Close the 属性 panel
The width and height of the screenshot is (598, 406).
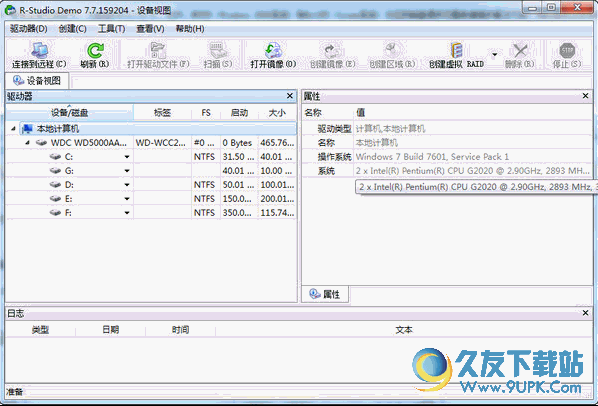pyautogui.click(x=585, y=96)
